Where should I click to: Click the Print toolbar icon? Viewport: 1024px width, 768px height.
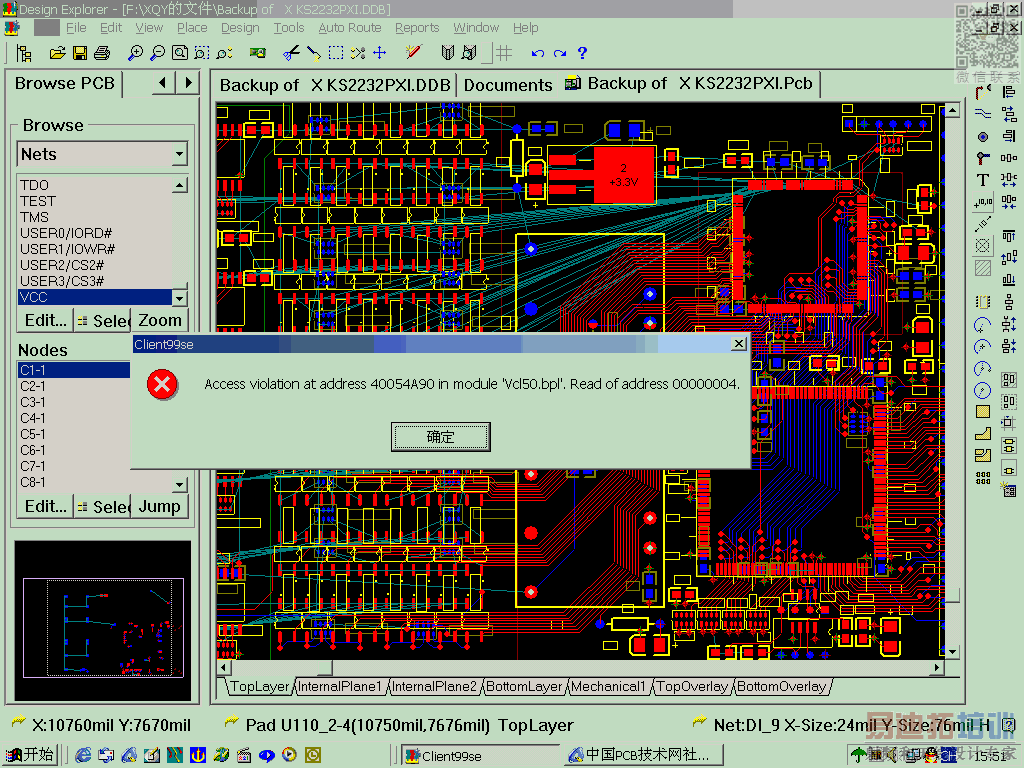point(101,53)
